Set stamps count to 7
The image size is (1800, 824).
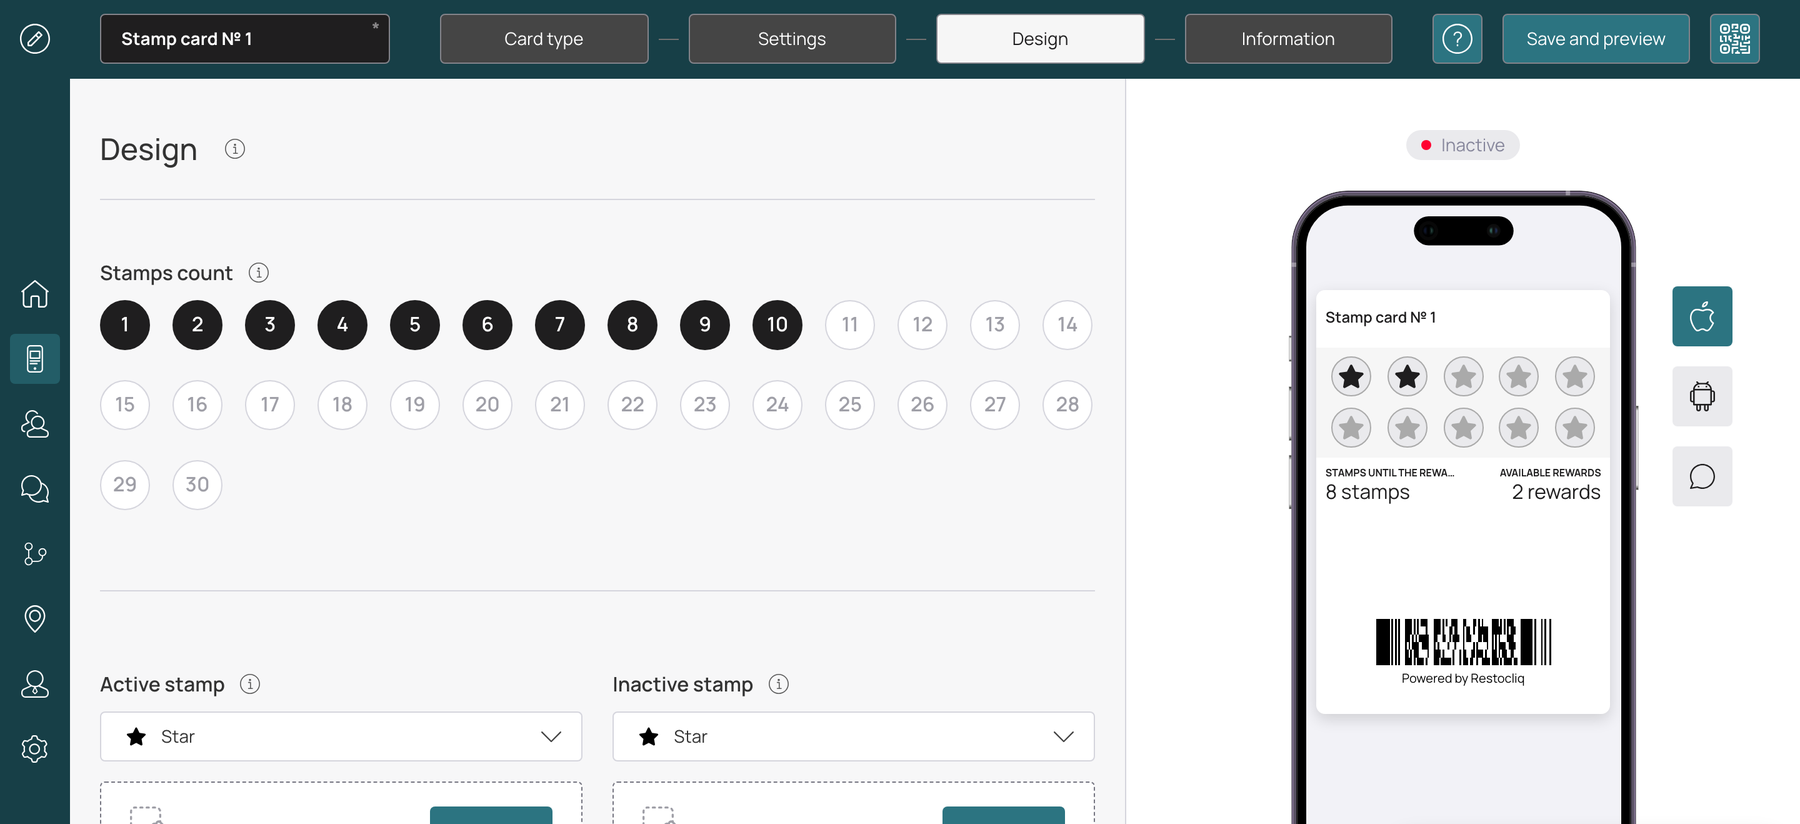pos(560,325)
